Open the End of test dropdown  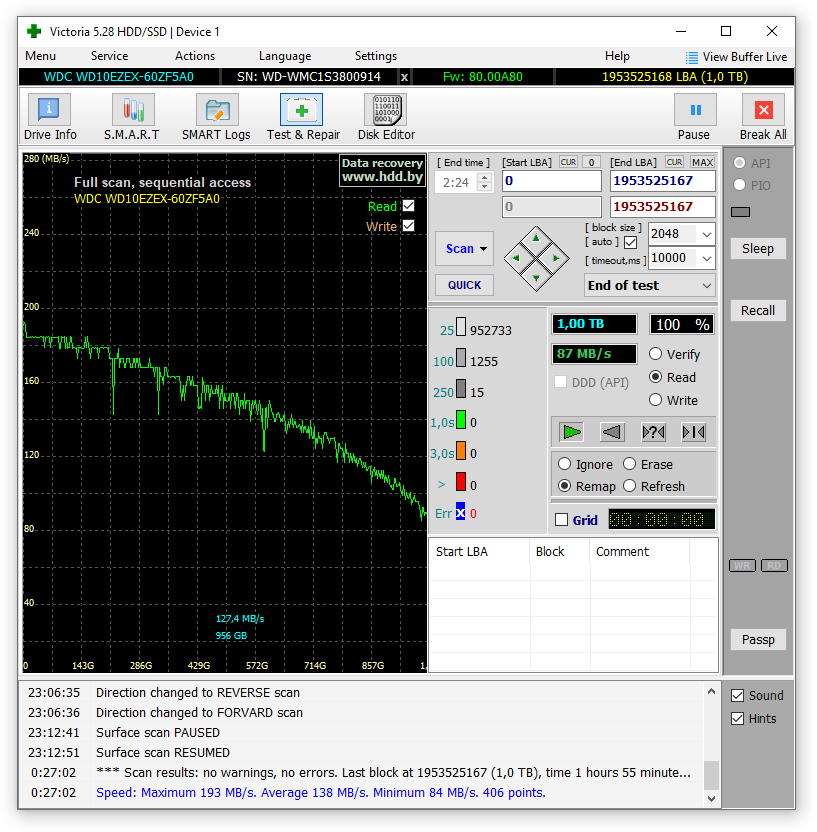click(650, 285)
